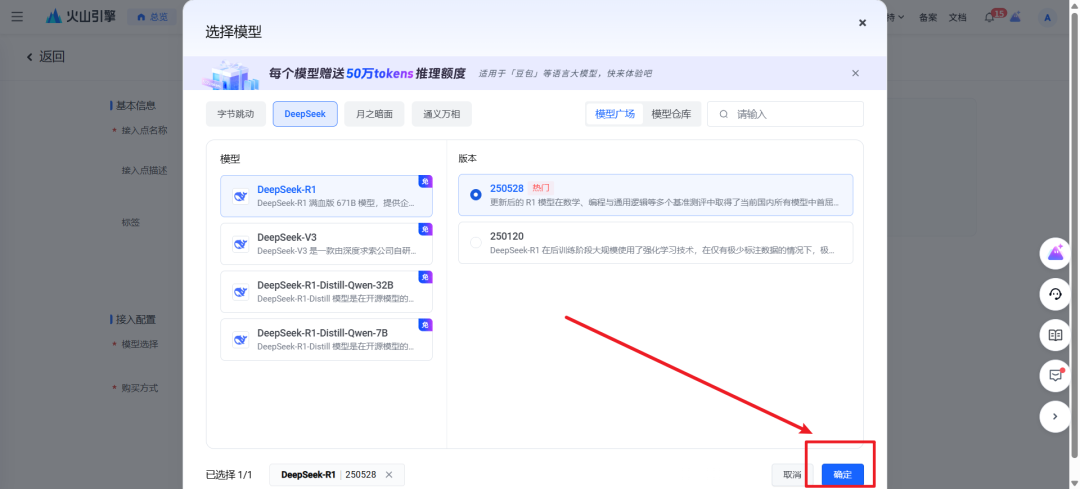Click the 总览 overview button
Image resolution: width=1080 pixels, height=489 pixels.
pyautogui.click(x=152, y=17)
